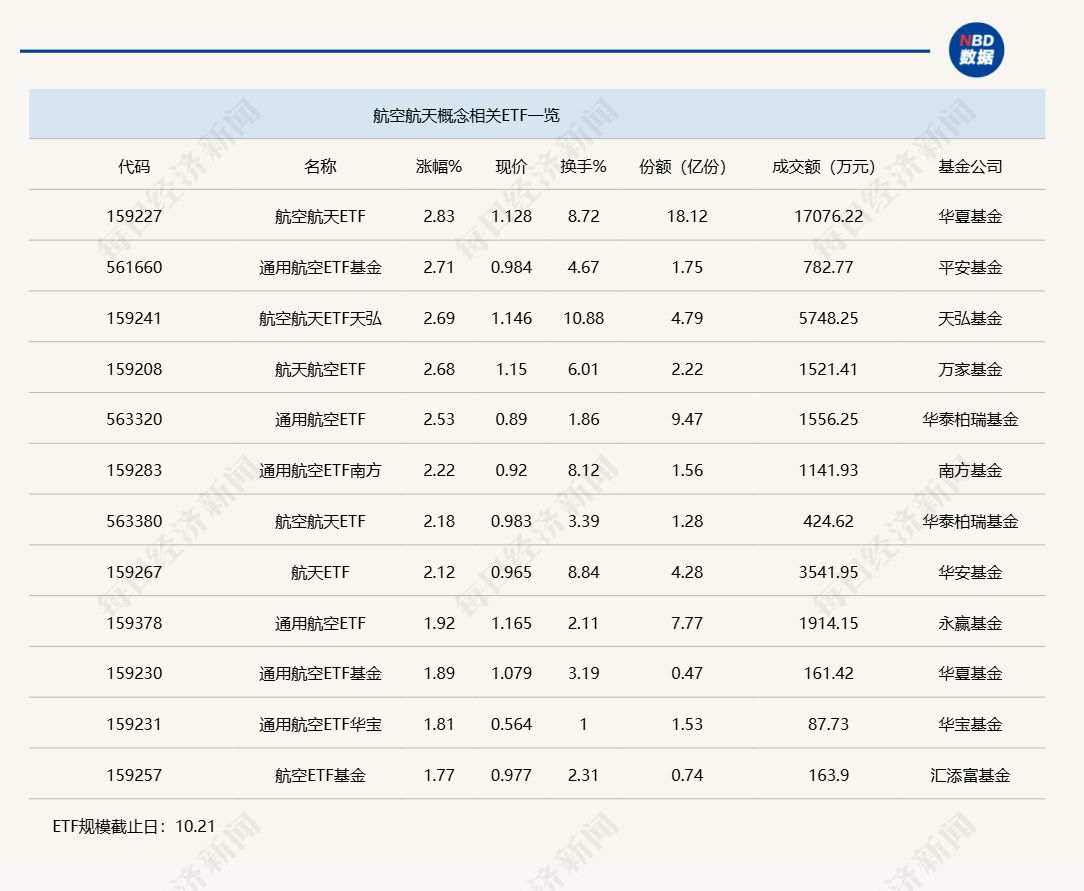Click name 航空航天ETF in row 159227
Screen dimensions: 1084x891
click(320, 216)
